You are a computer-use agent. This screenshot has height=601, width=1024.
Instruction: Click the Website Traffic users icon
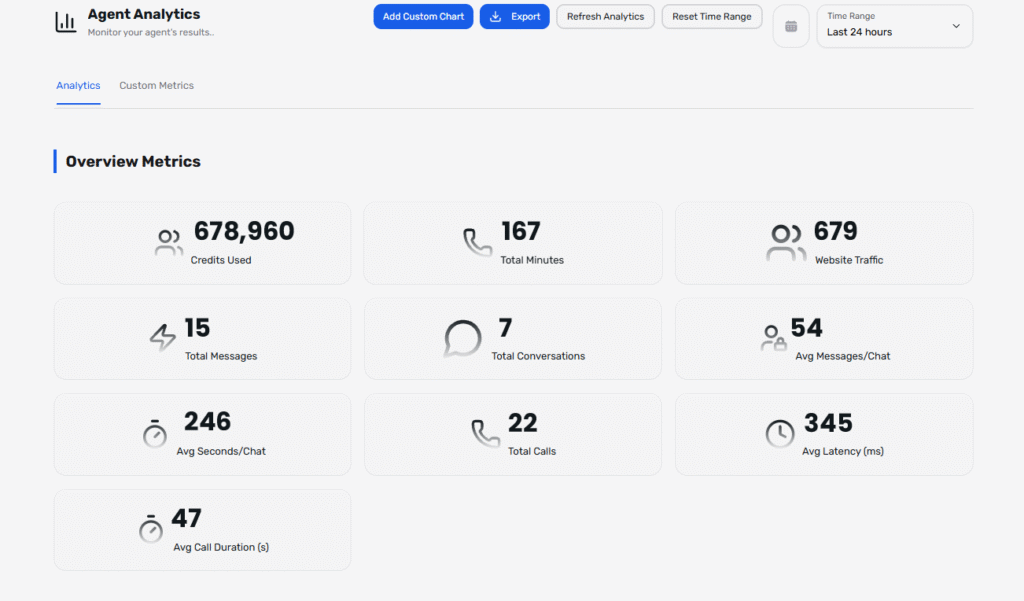(786, 242)
